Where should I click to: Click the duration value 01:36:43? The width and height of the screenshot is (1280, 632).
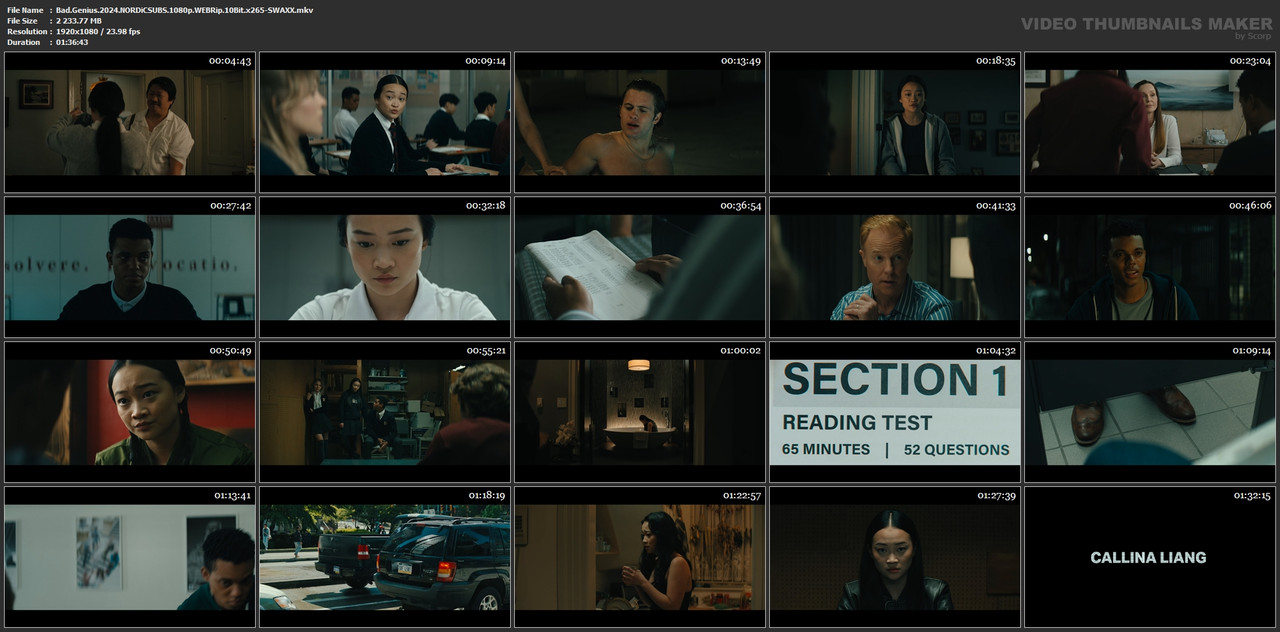72,43
